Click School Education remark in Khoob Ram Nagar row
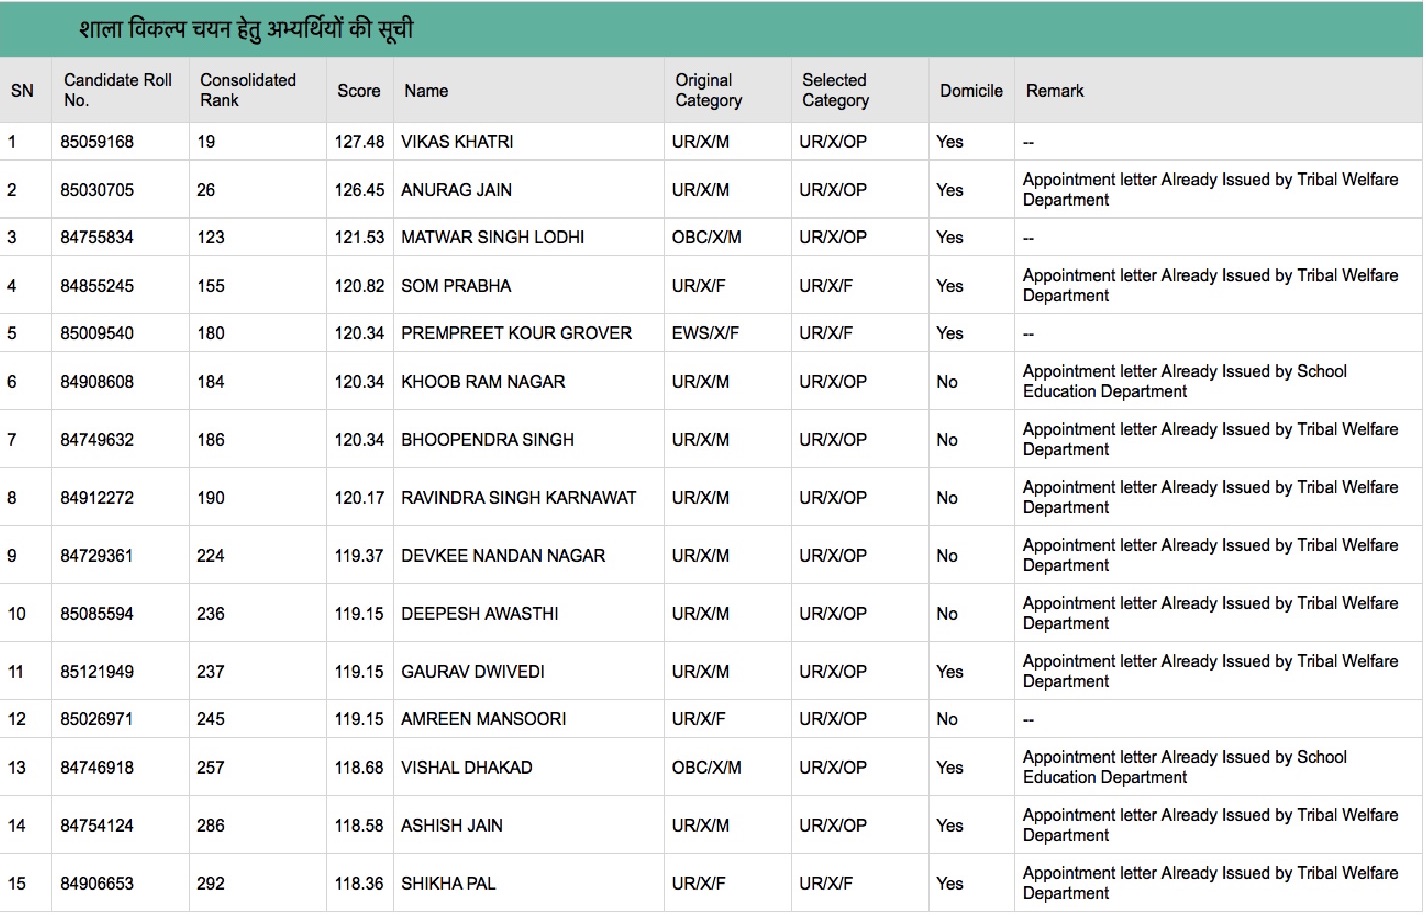This screenshot has height=915, width=1426. click(x=1185, y=381)
